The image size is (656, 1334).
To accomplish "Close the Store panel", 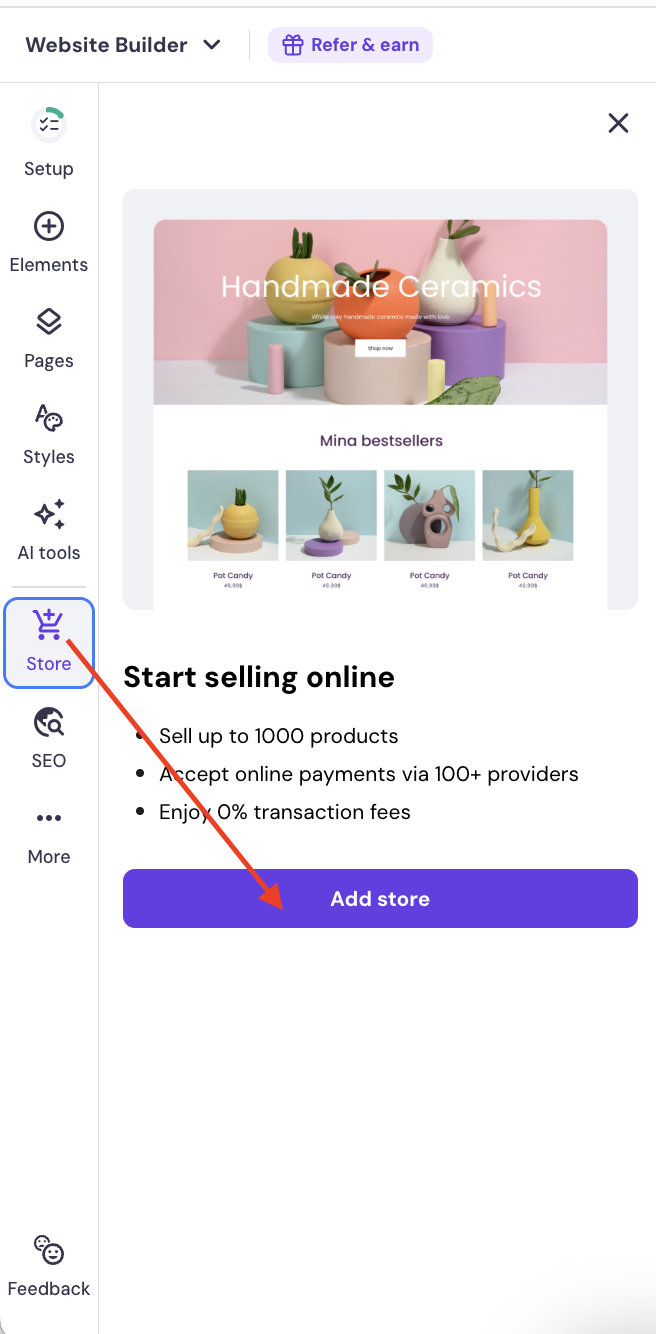I will [x=618, y=123].
